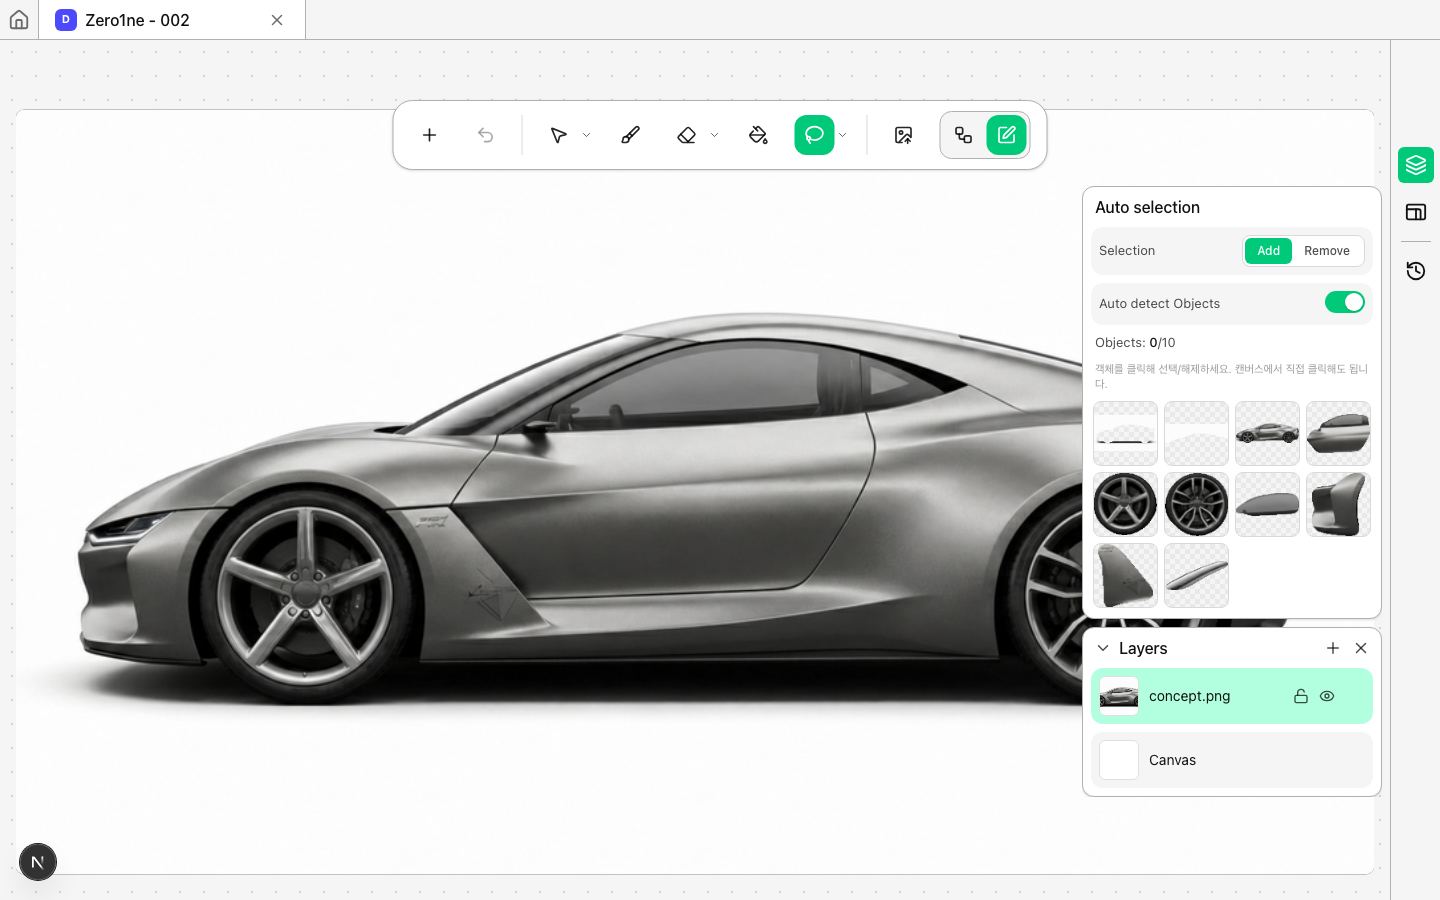This screenshot has height=900, width=1440.
Task: Choose Add selection mode
Action: click(1268, 251)
